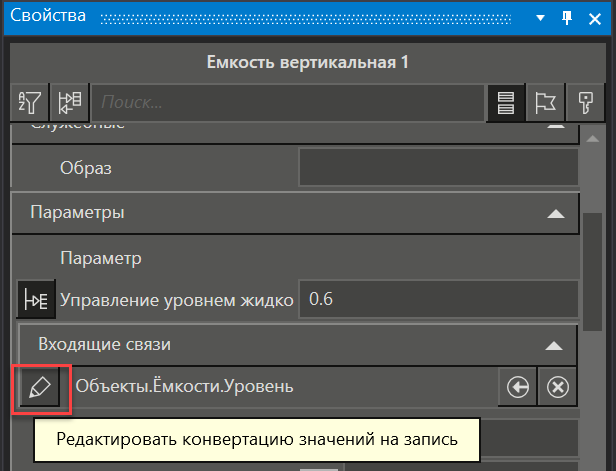616x471 pixels.
Task: Switch to the list view icon
Action: pyautogui.click(x=506, y=102)
